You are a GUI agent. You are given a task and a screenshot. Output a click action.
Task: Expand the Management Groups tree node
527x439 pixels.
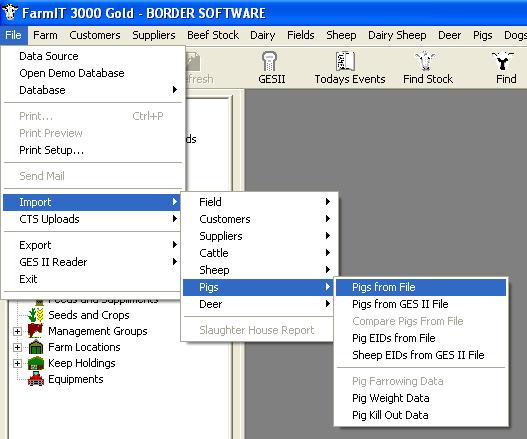point(17,331)
